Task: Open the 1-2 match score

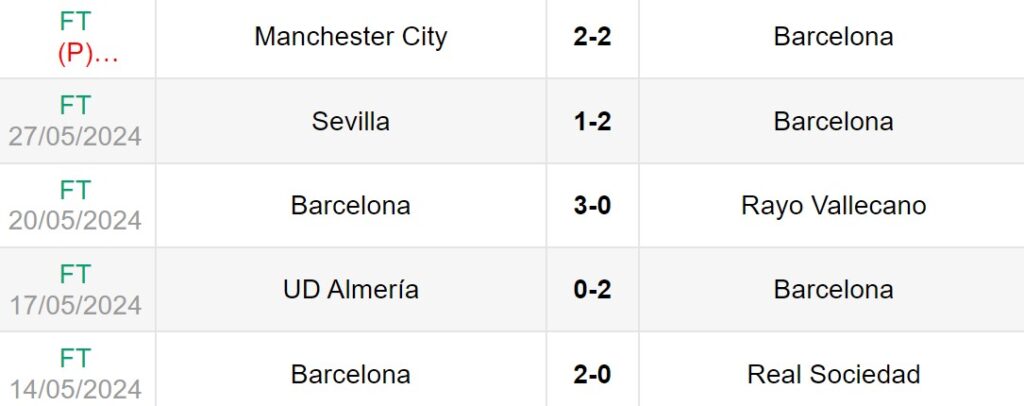Action: 592,122
